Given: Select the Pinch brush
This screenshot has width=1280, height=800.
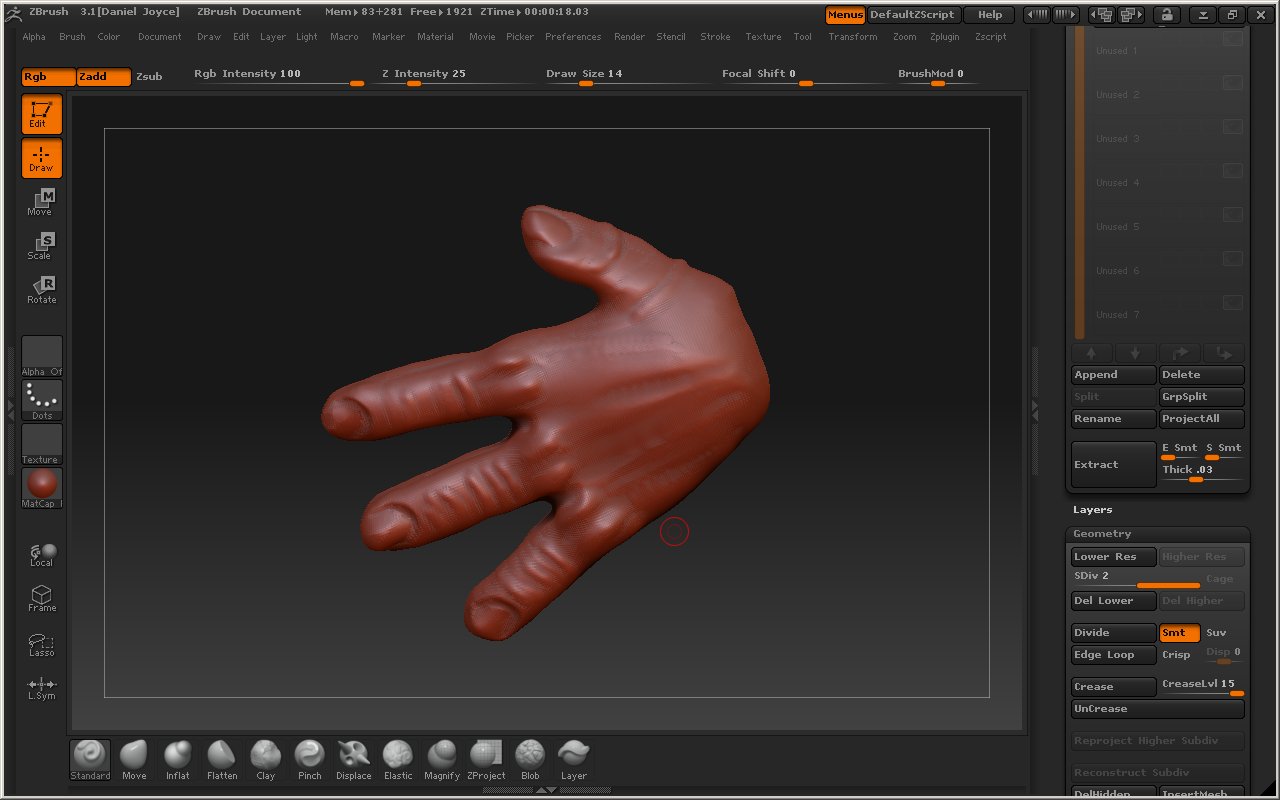Looking at the screenshot, I should (x=309, y=758).
